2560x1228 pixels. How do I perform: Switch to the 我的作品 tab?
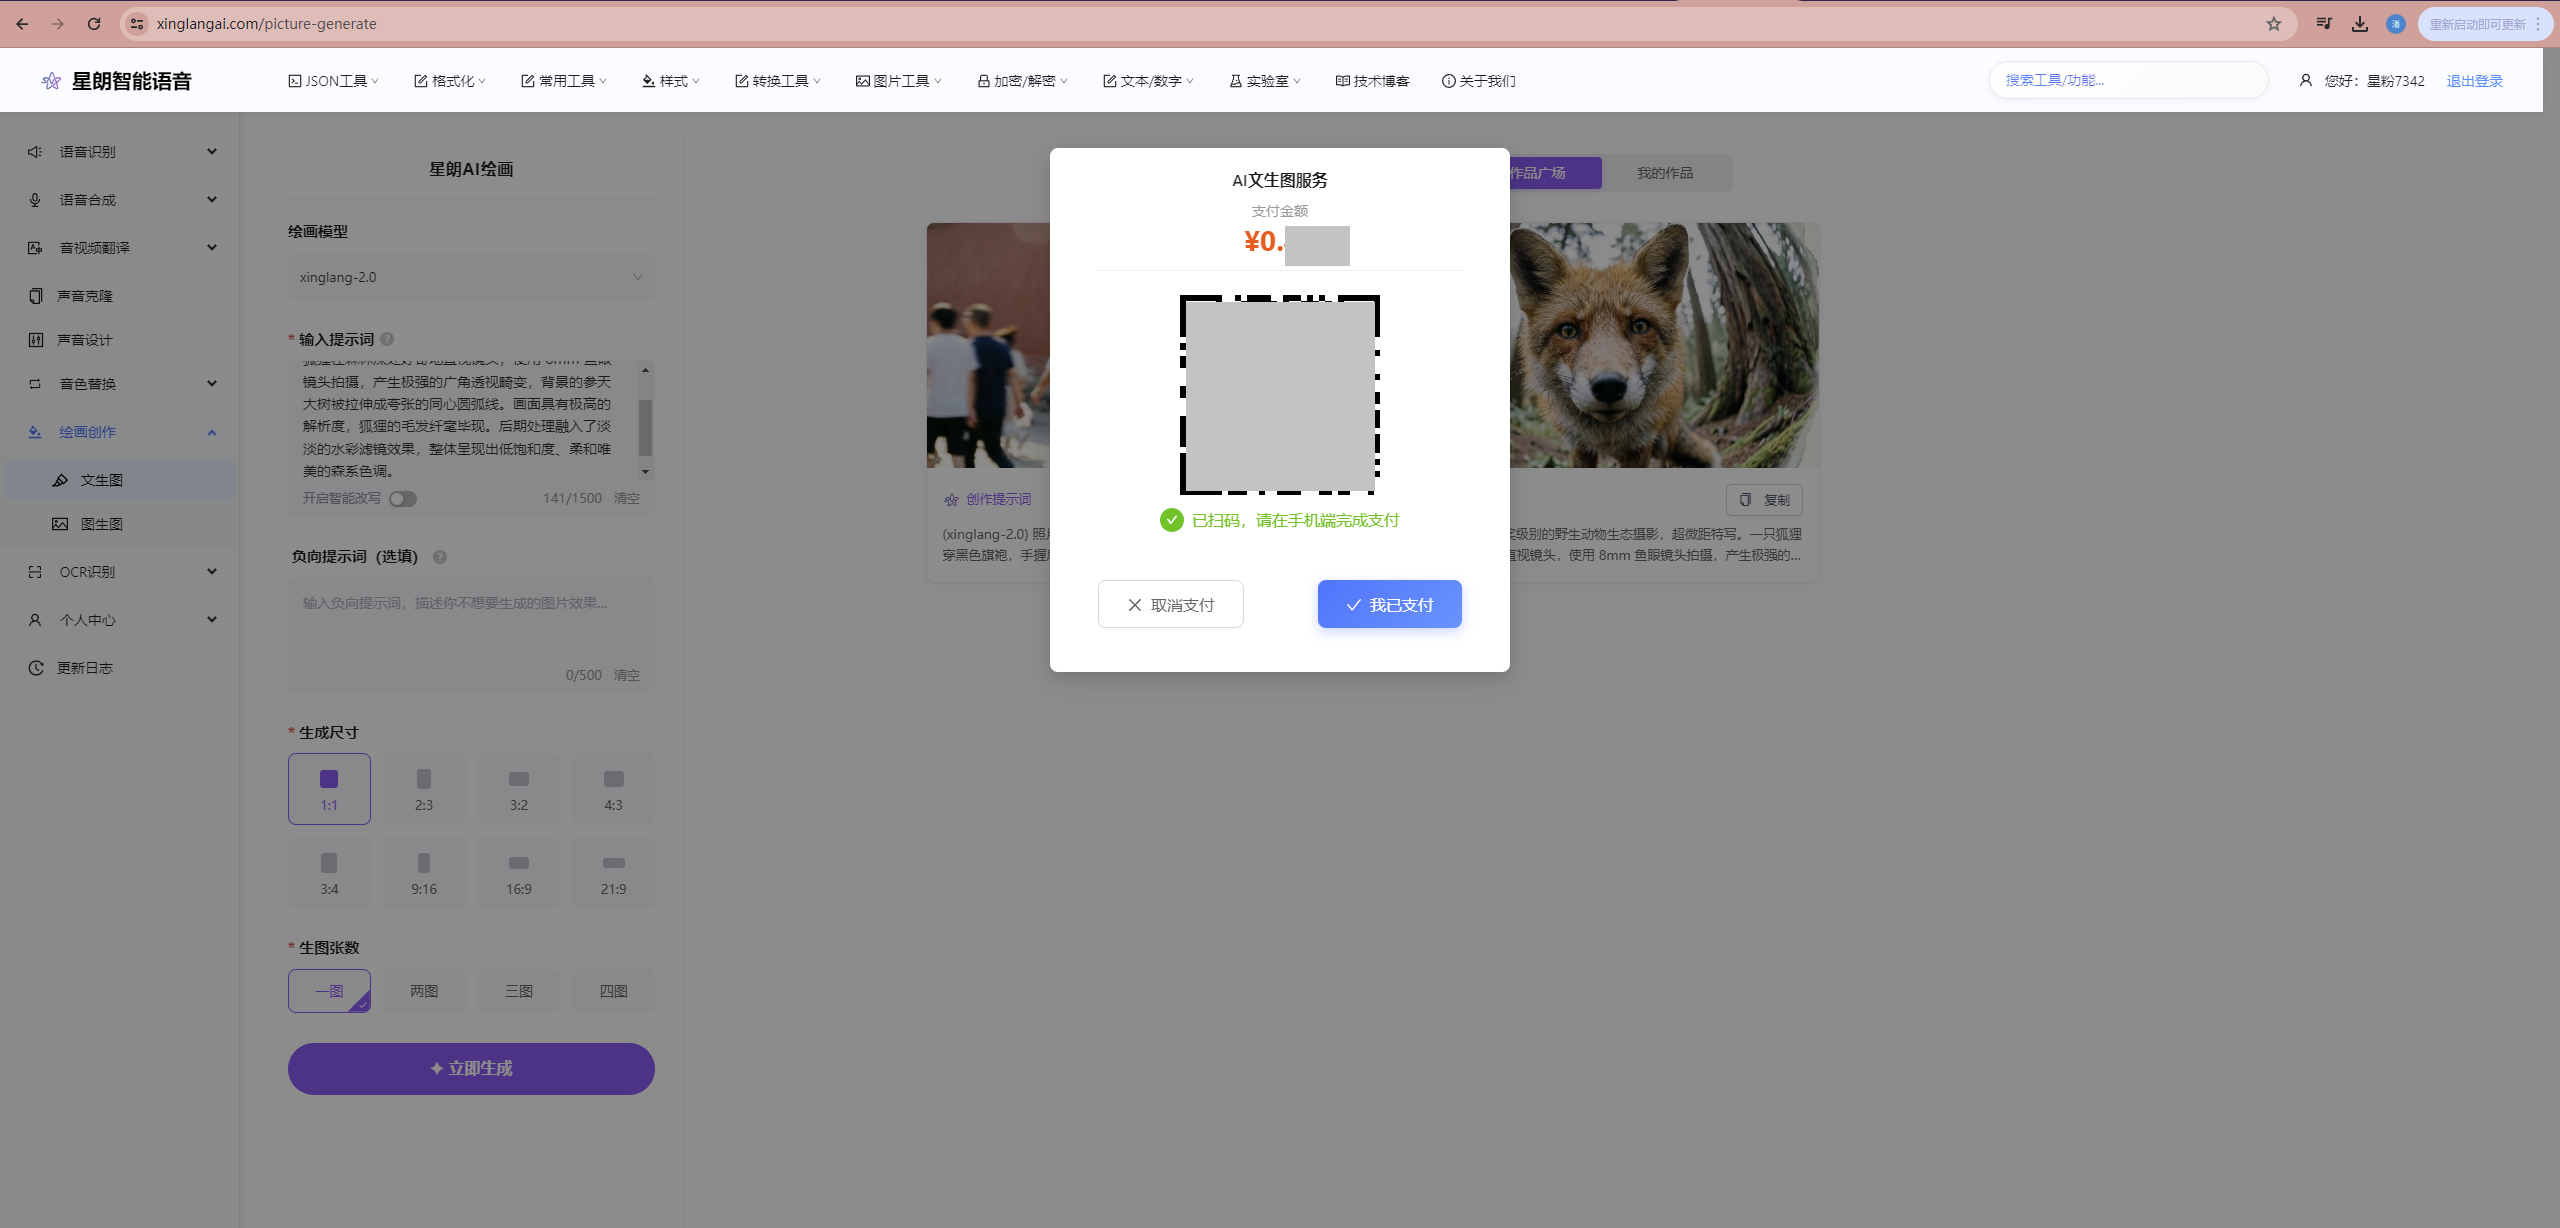click(1665, 173)
